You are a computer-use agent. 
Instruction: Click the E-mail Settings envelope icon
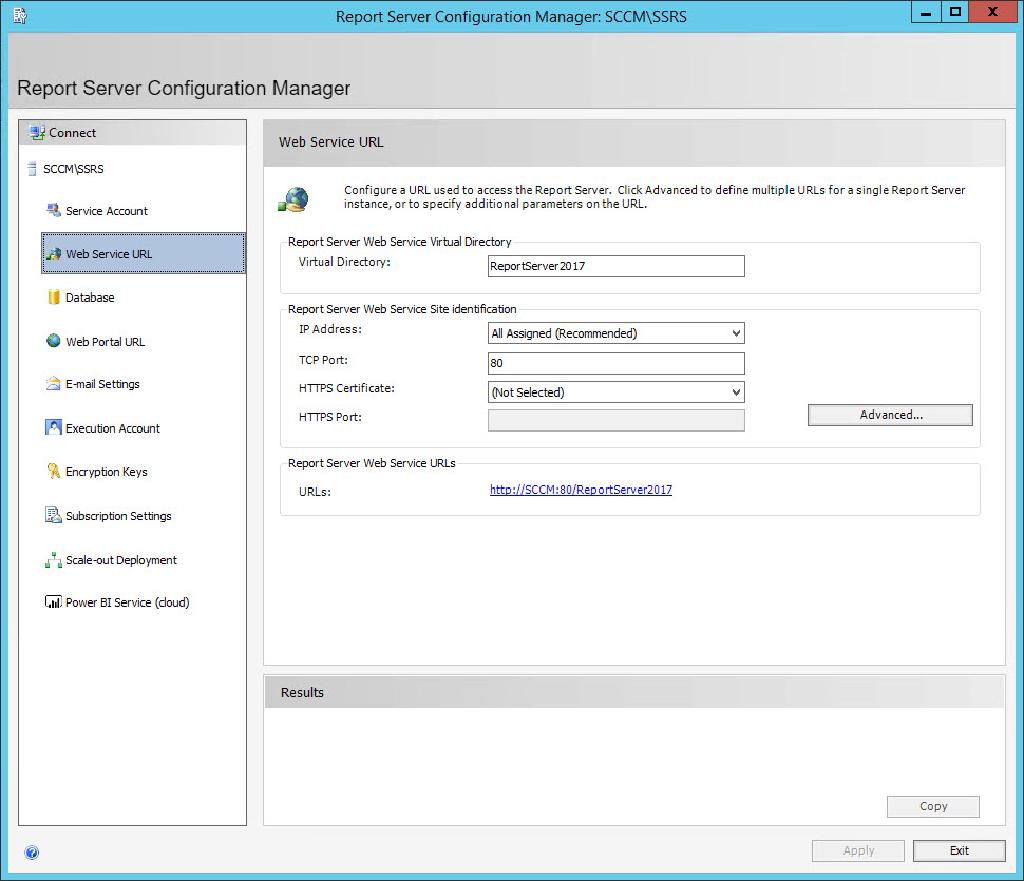tap(54, 383)
